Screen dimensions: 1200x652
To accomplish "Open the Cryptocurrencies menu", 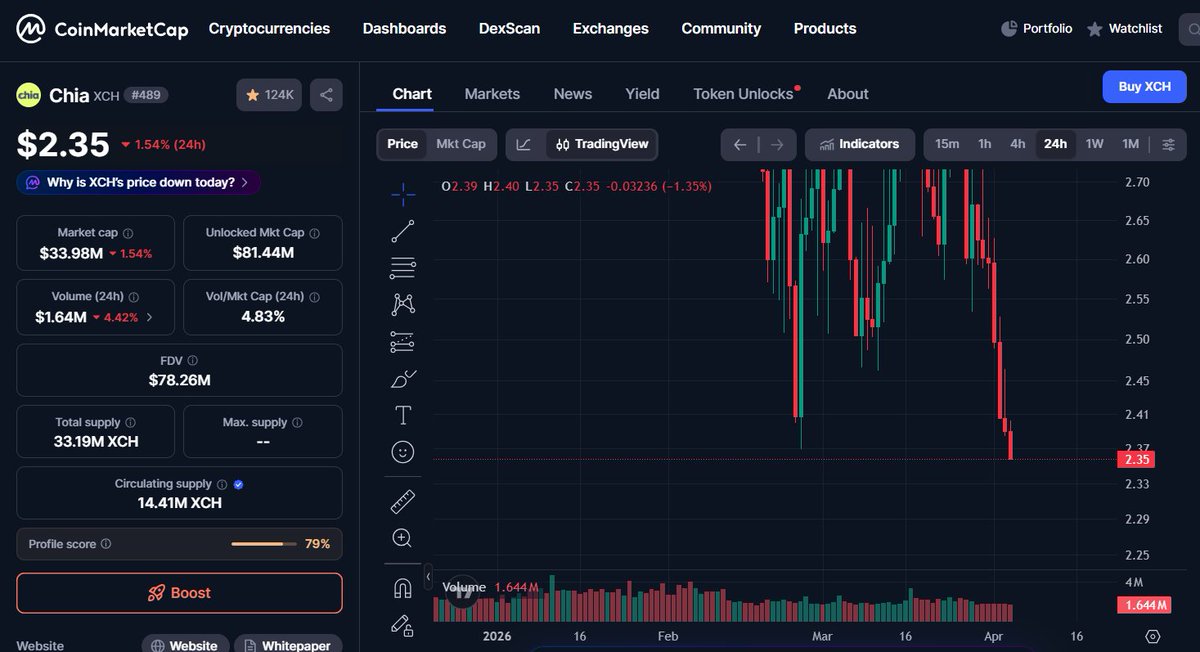I will click(269, 29).
